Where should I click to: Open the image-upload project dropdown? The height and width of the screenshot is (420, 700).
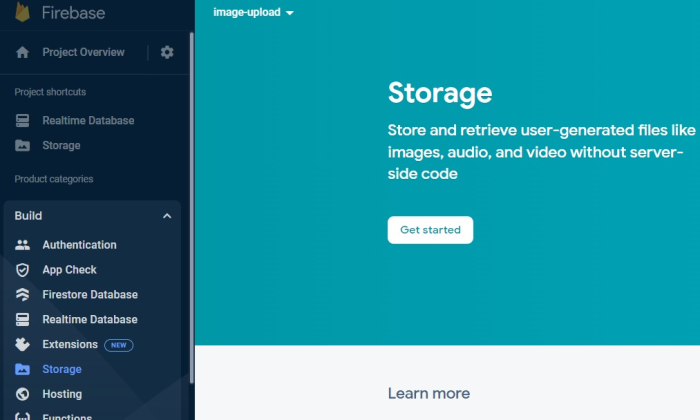click(x=253, y=12)
